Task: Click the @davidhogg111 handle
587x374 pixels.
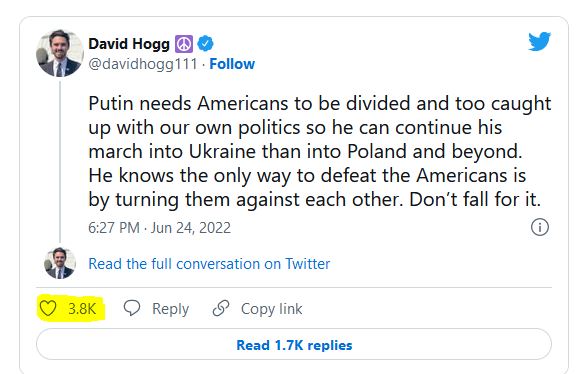Action: [143, 64]
